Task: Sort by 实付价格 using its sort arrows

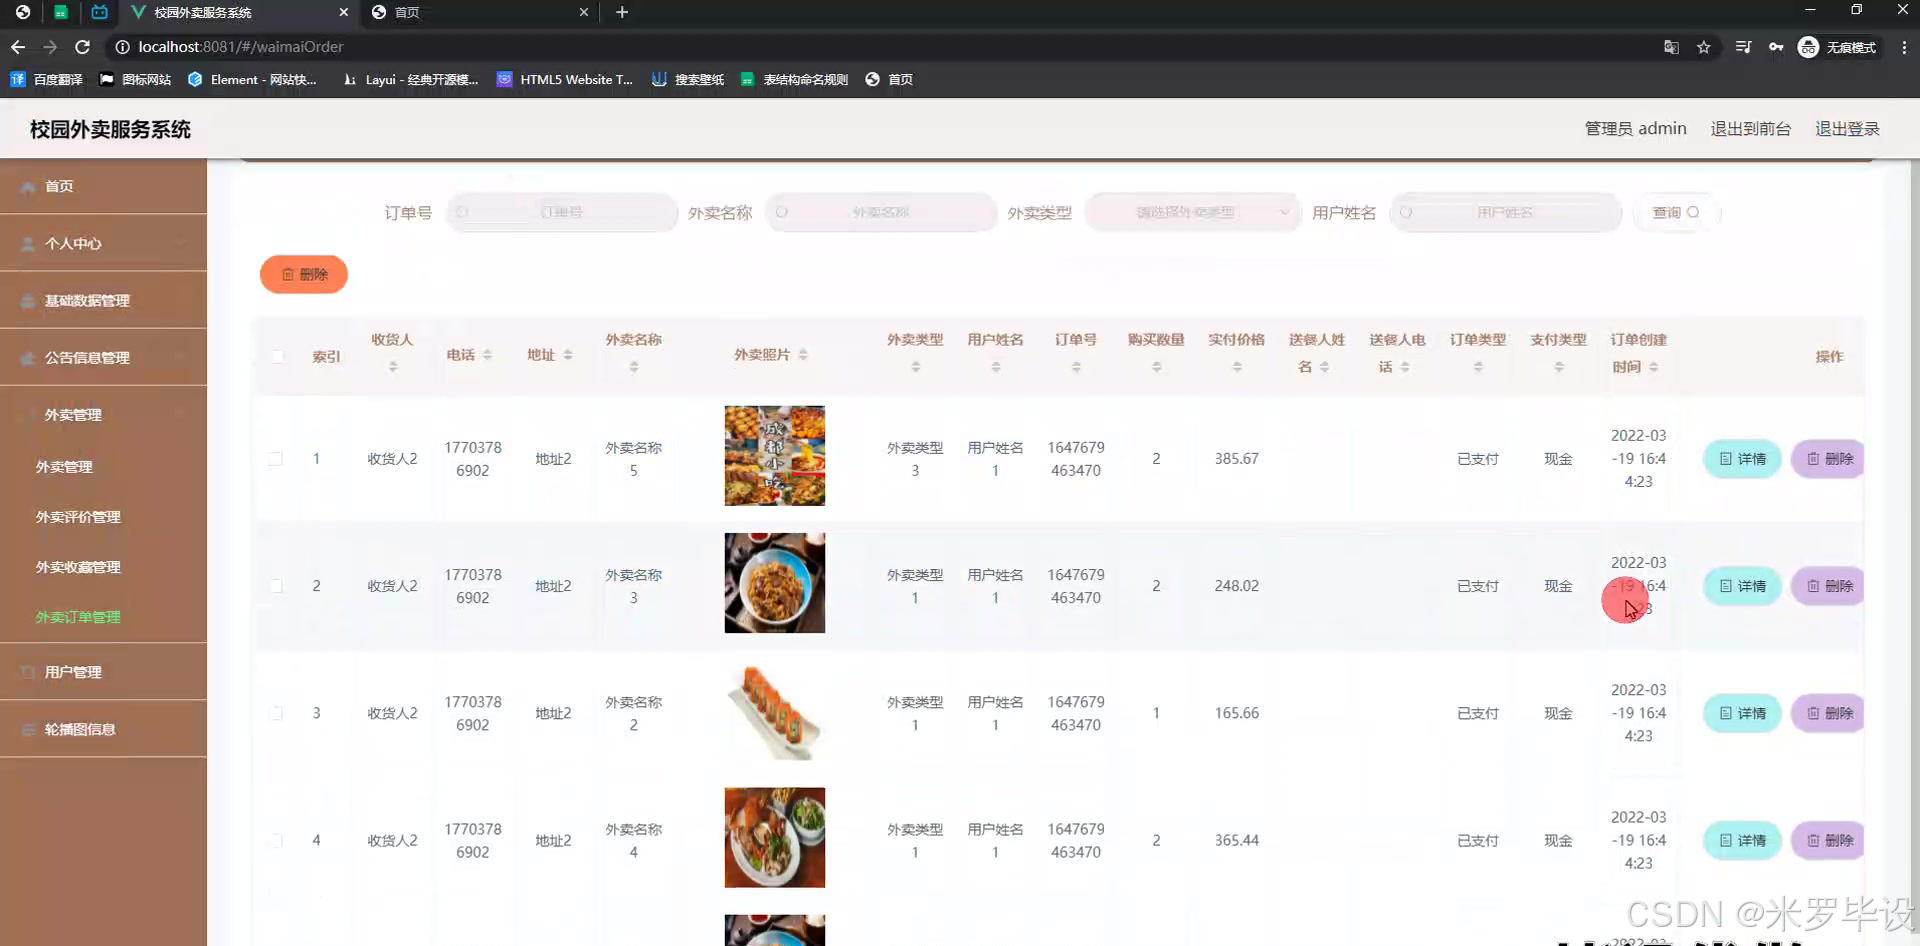Action: pos(1235,366)
